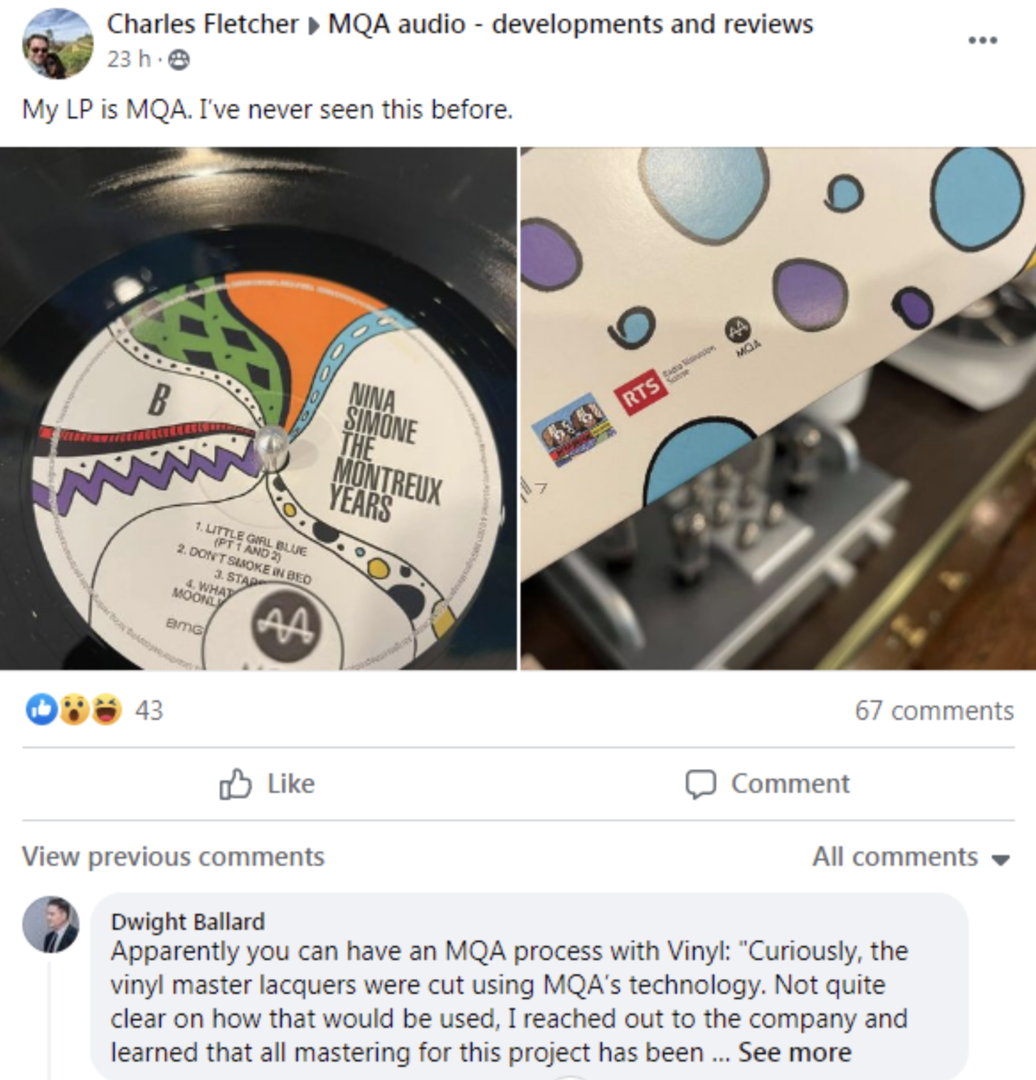
Task: Click Dwight Ballard's avatar picture
Action: click(x=50, y=924)
